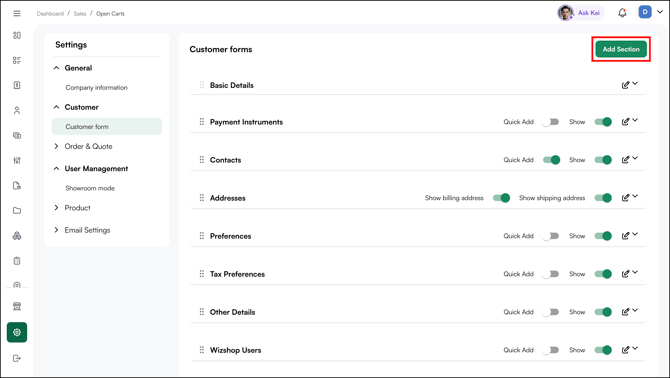Screen dimensions: 670x378
Task: Click the Tax Preferences section title
Action: click(x=237, y=274)
